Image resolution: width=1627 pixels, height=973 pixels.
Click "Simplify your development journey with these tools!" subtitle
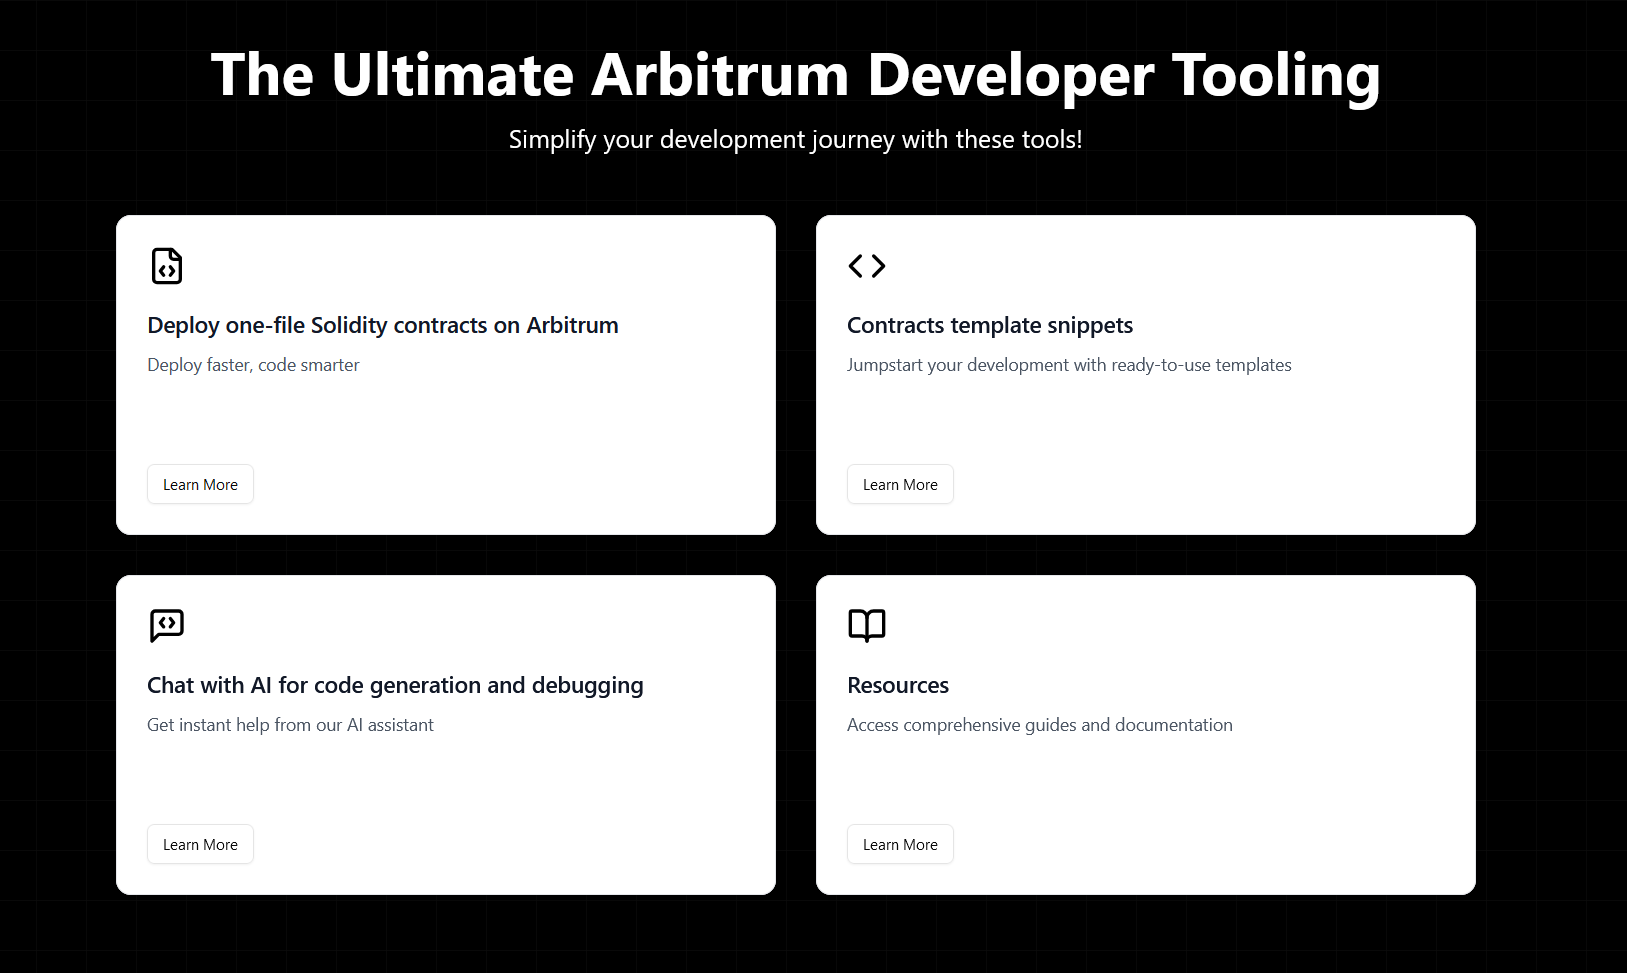tap(795, 139)
